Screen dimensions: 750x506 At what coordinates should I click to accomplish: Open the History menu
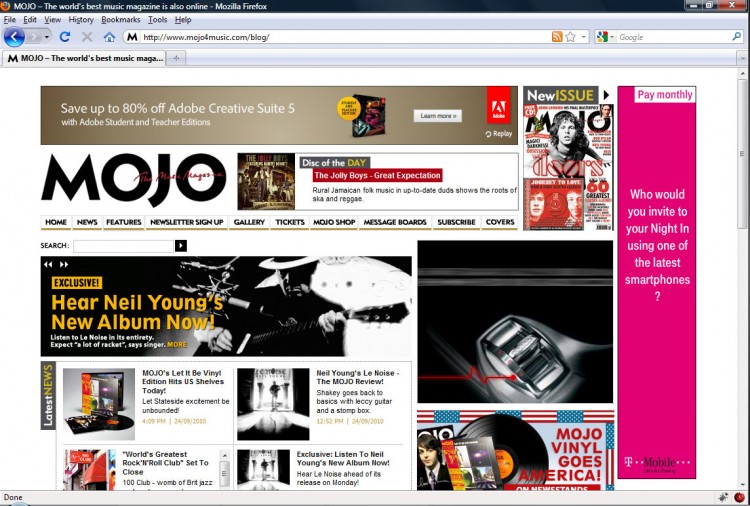click(81, 20)
